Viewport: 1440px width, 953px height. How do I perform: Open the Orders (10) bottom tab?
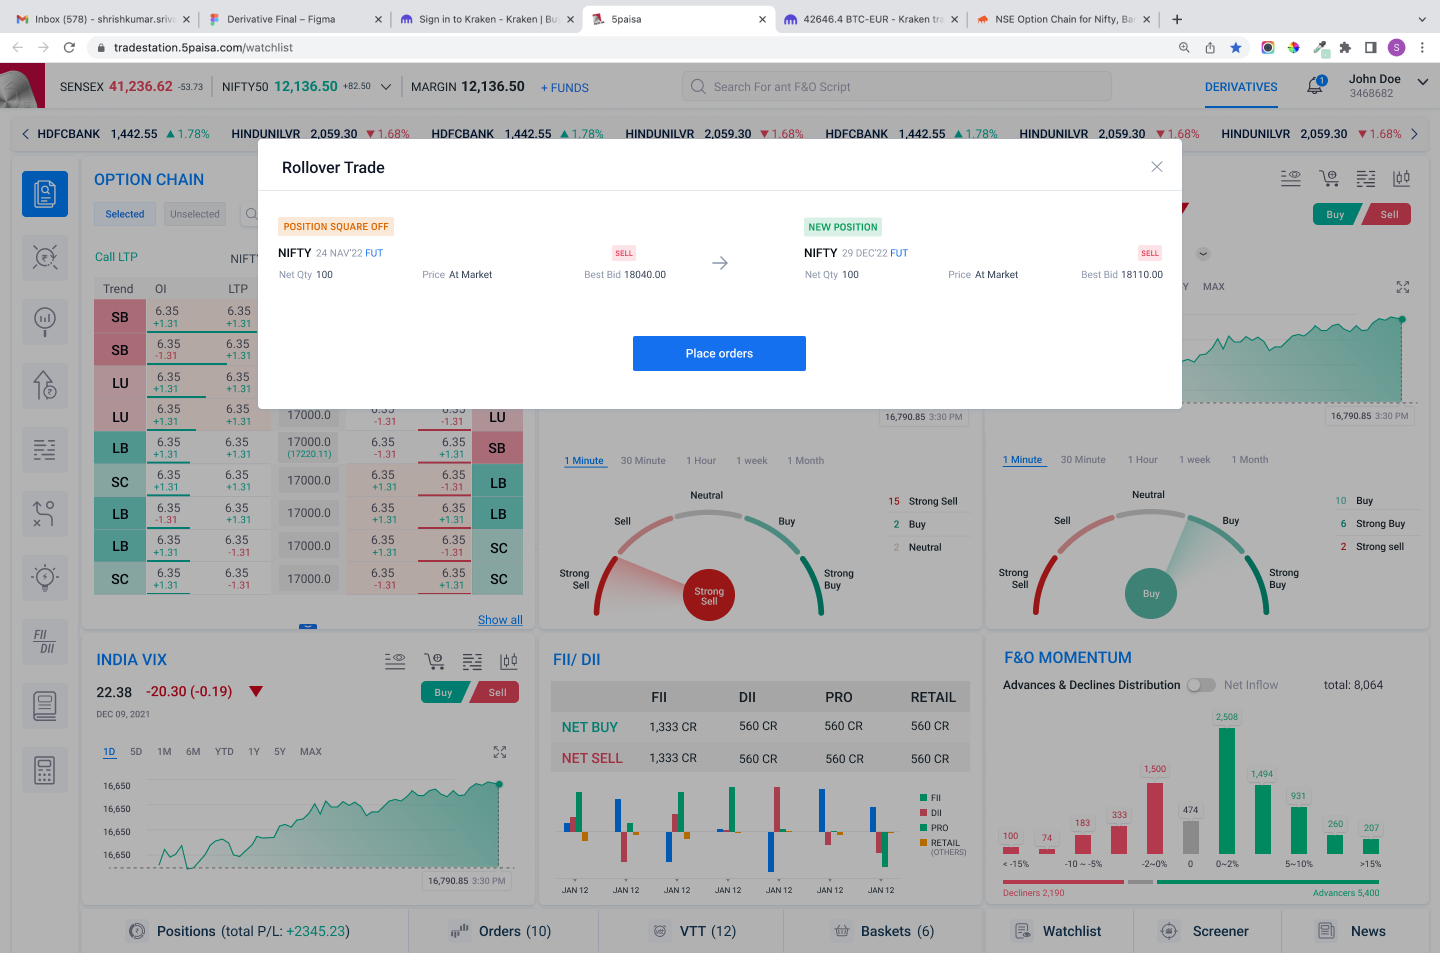503,931
